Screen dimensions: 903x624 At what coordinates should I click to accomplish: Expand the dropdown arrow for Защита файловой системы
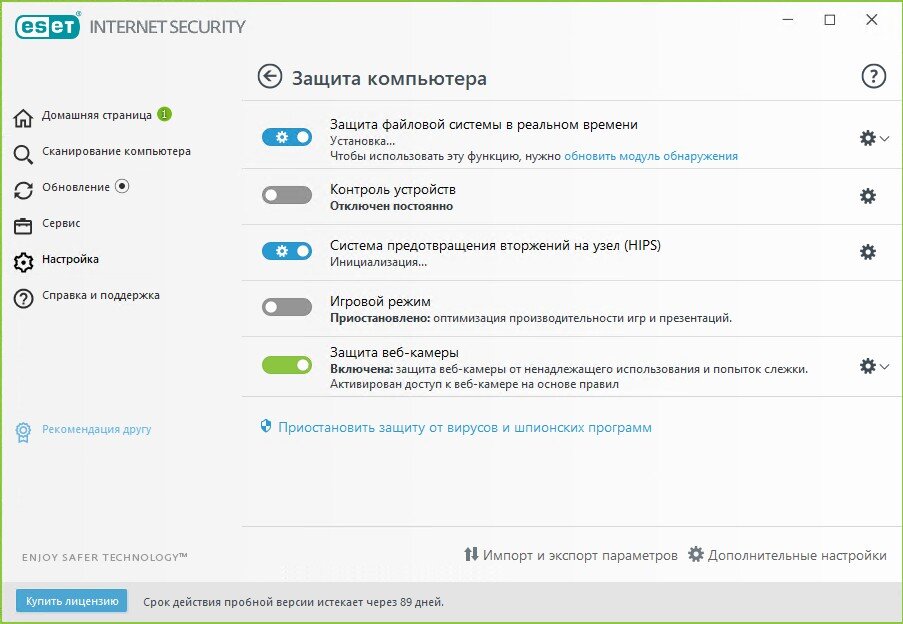[x=885, y=139]
